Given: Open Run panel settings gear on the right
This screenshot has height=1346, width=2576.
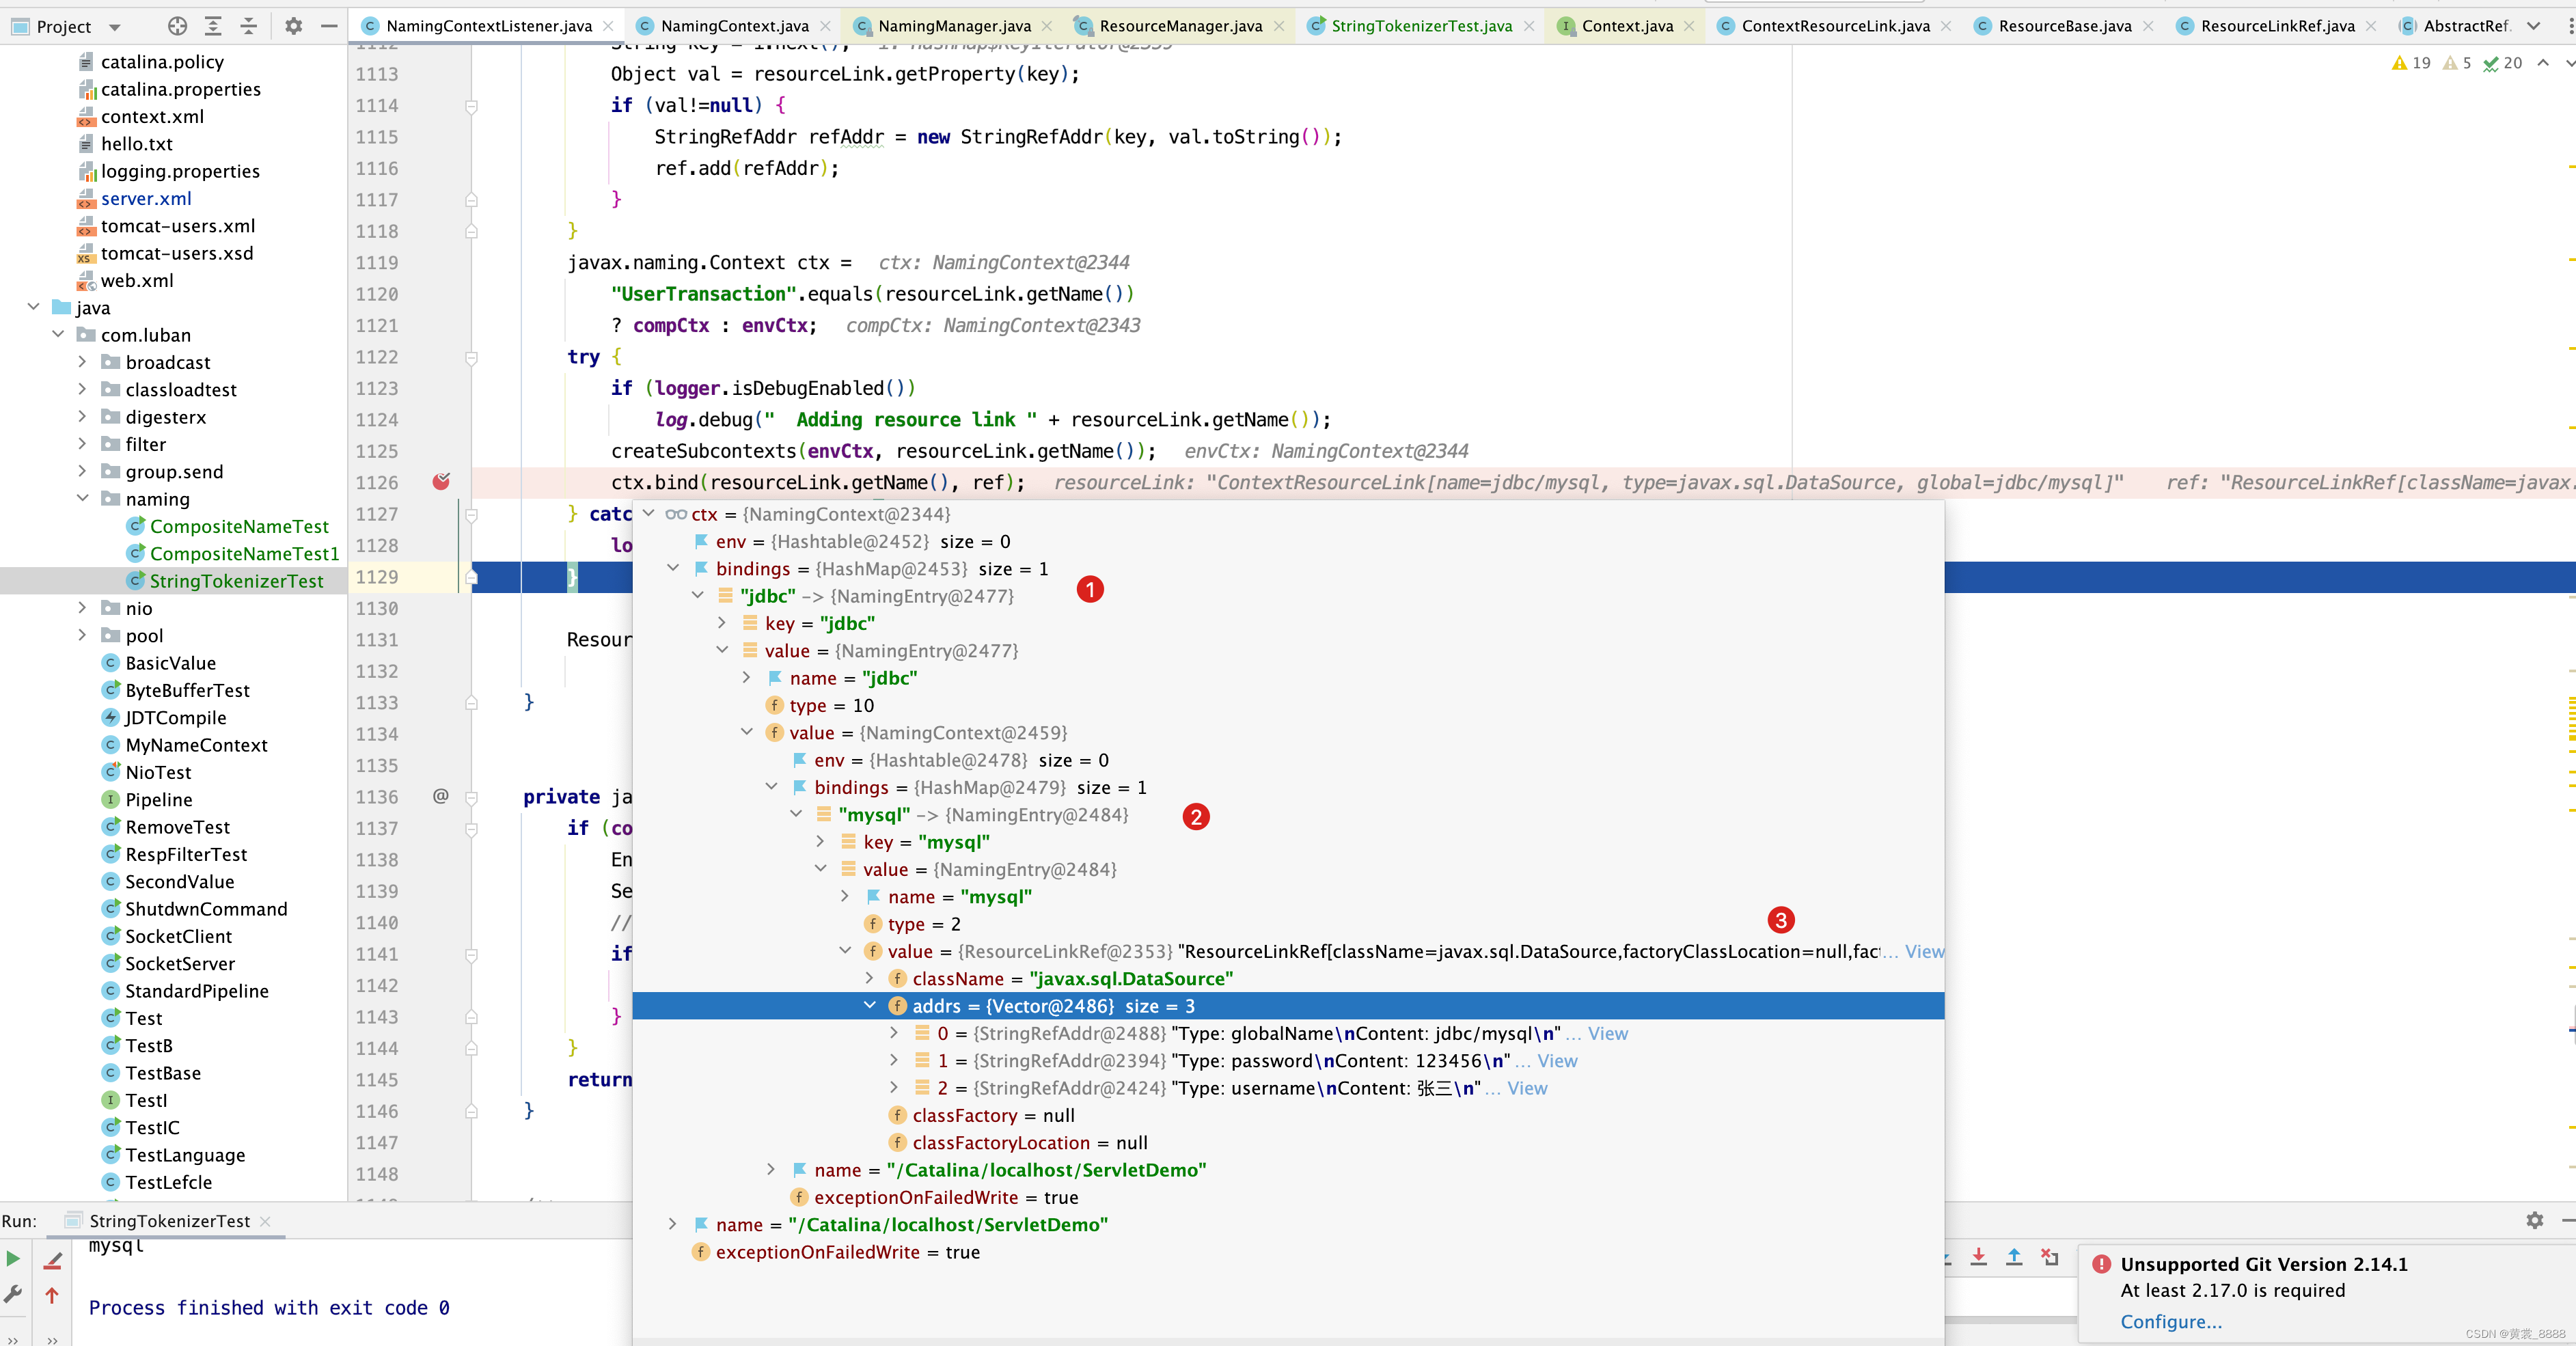Looking at the screenshot, I should pyautogui.click(x=2534, y=1220).
